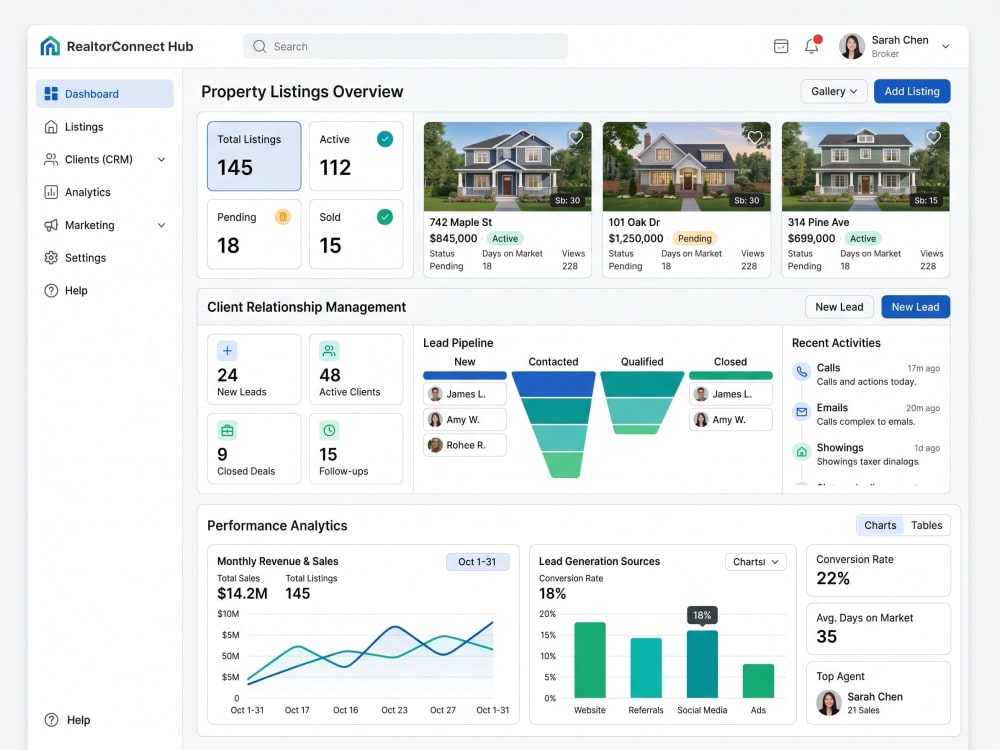1000x750 pixels.
Task: Click the Ads bar in the chart
Action: [x=758, y=681]
